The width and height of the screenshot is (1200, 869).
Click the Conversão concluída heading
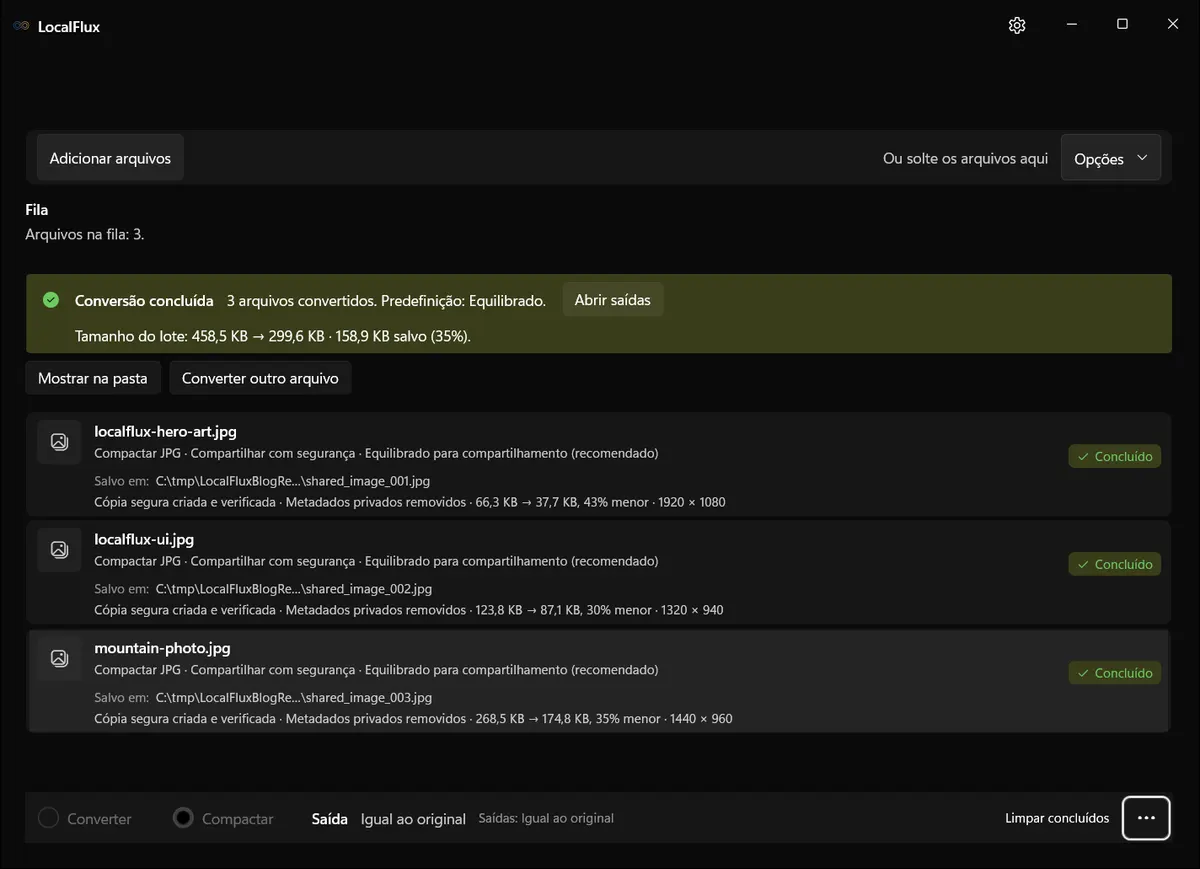tap(144, 300)
